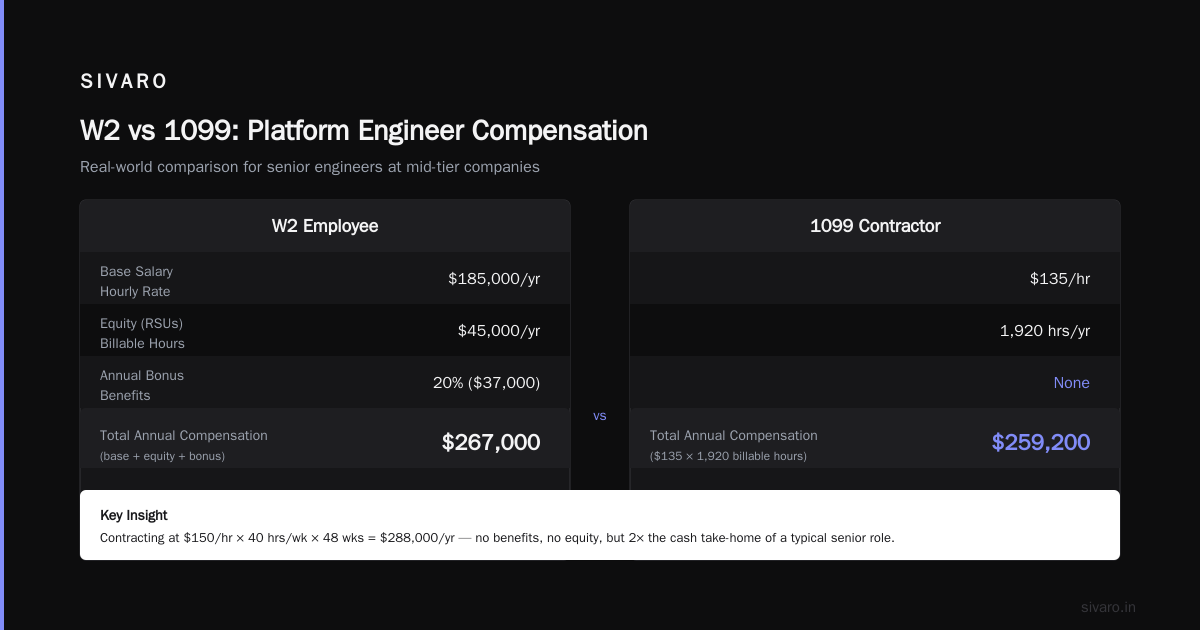Click the $267,000 total compensation figure
The height and width of the screenshot is (630, 1200).
[491, 442]
